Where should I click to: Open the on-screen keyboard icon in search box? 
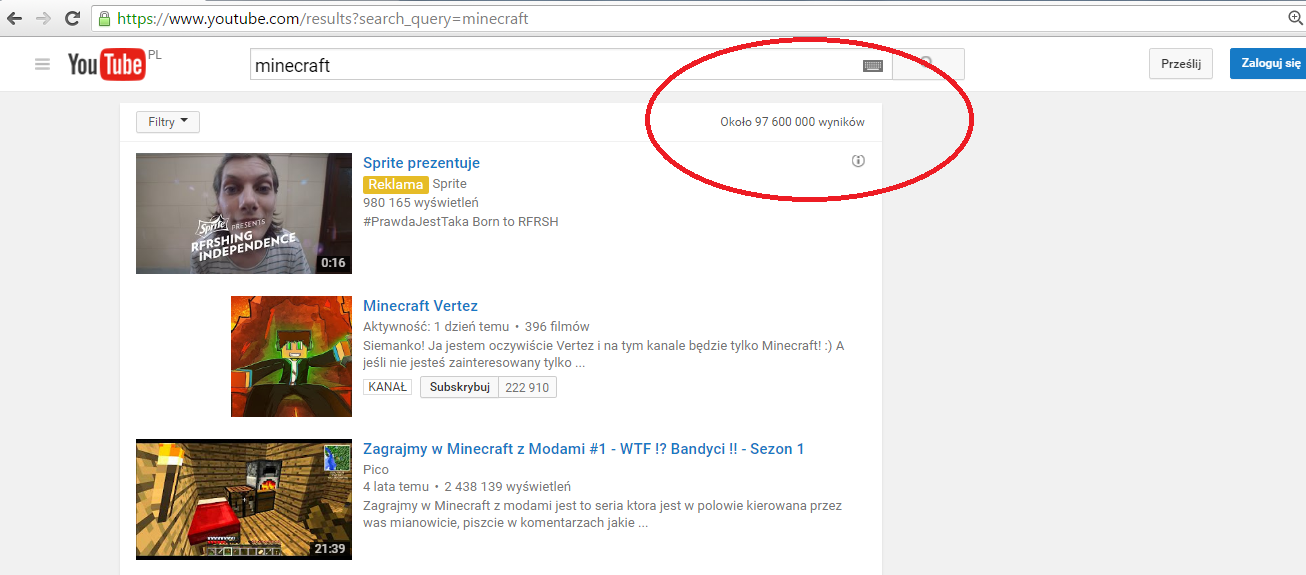click(x=873, y=66)
